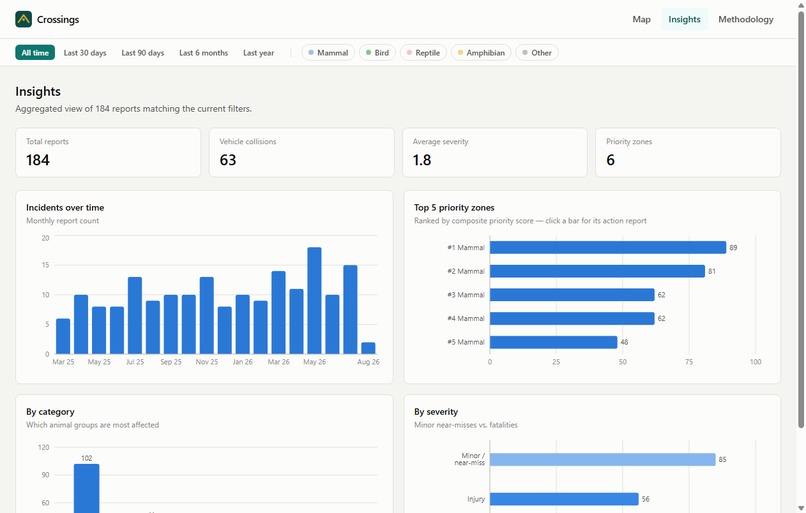806x513 pixels.
Task: Click the Priority zones card
Action: coord(688,153)
